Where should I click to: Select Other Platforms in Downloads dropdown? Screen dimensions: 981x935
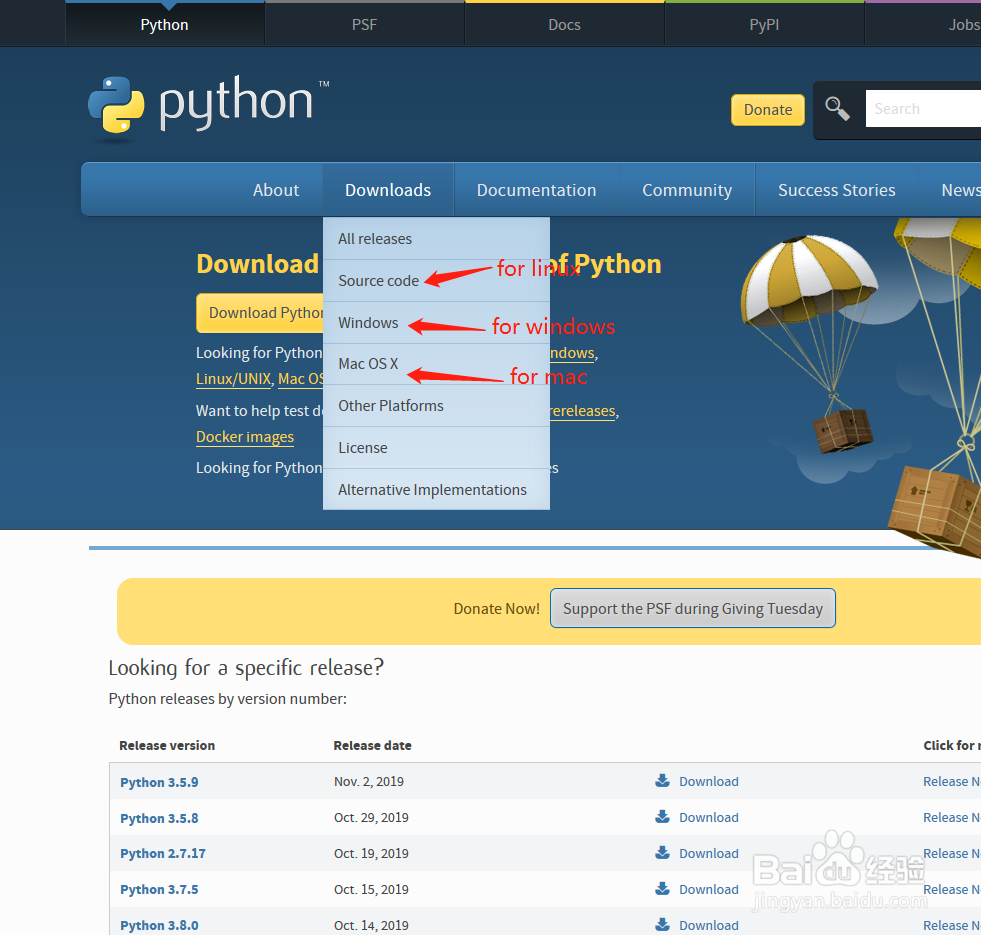click(x=436, y=406)
